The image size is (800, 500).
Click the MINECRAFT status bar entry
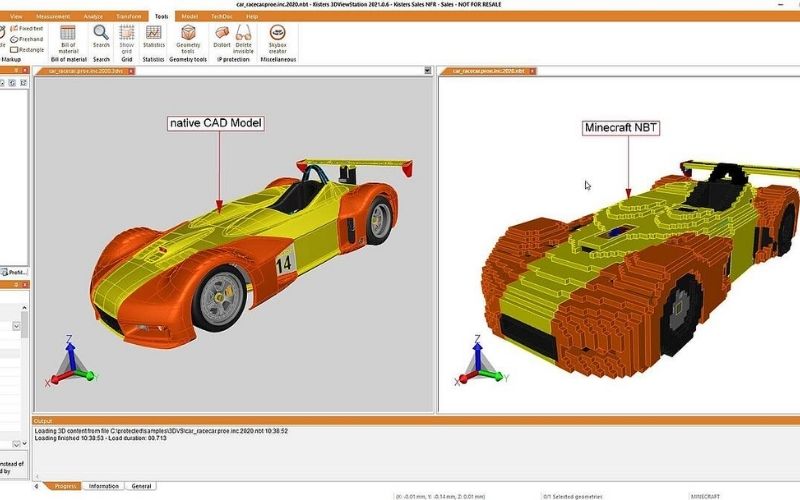point(705,496)
